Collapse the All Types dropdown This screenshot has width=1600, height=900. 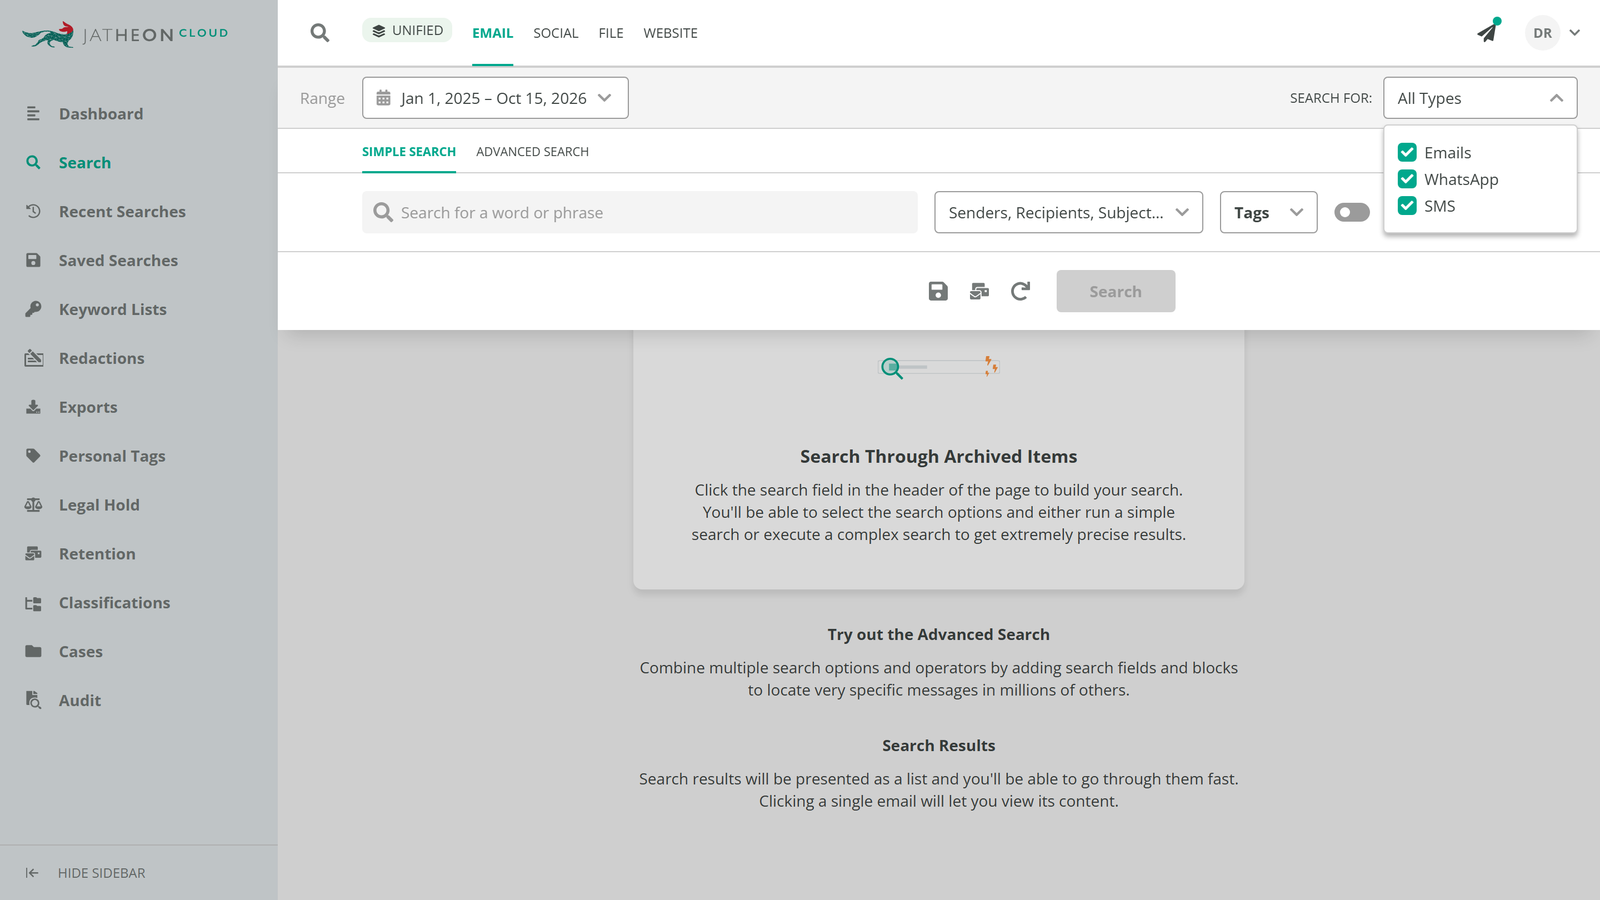point(1480,98)
